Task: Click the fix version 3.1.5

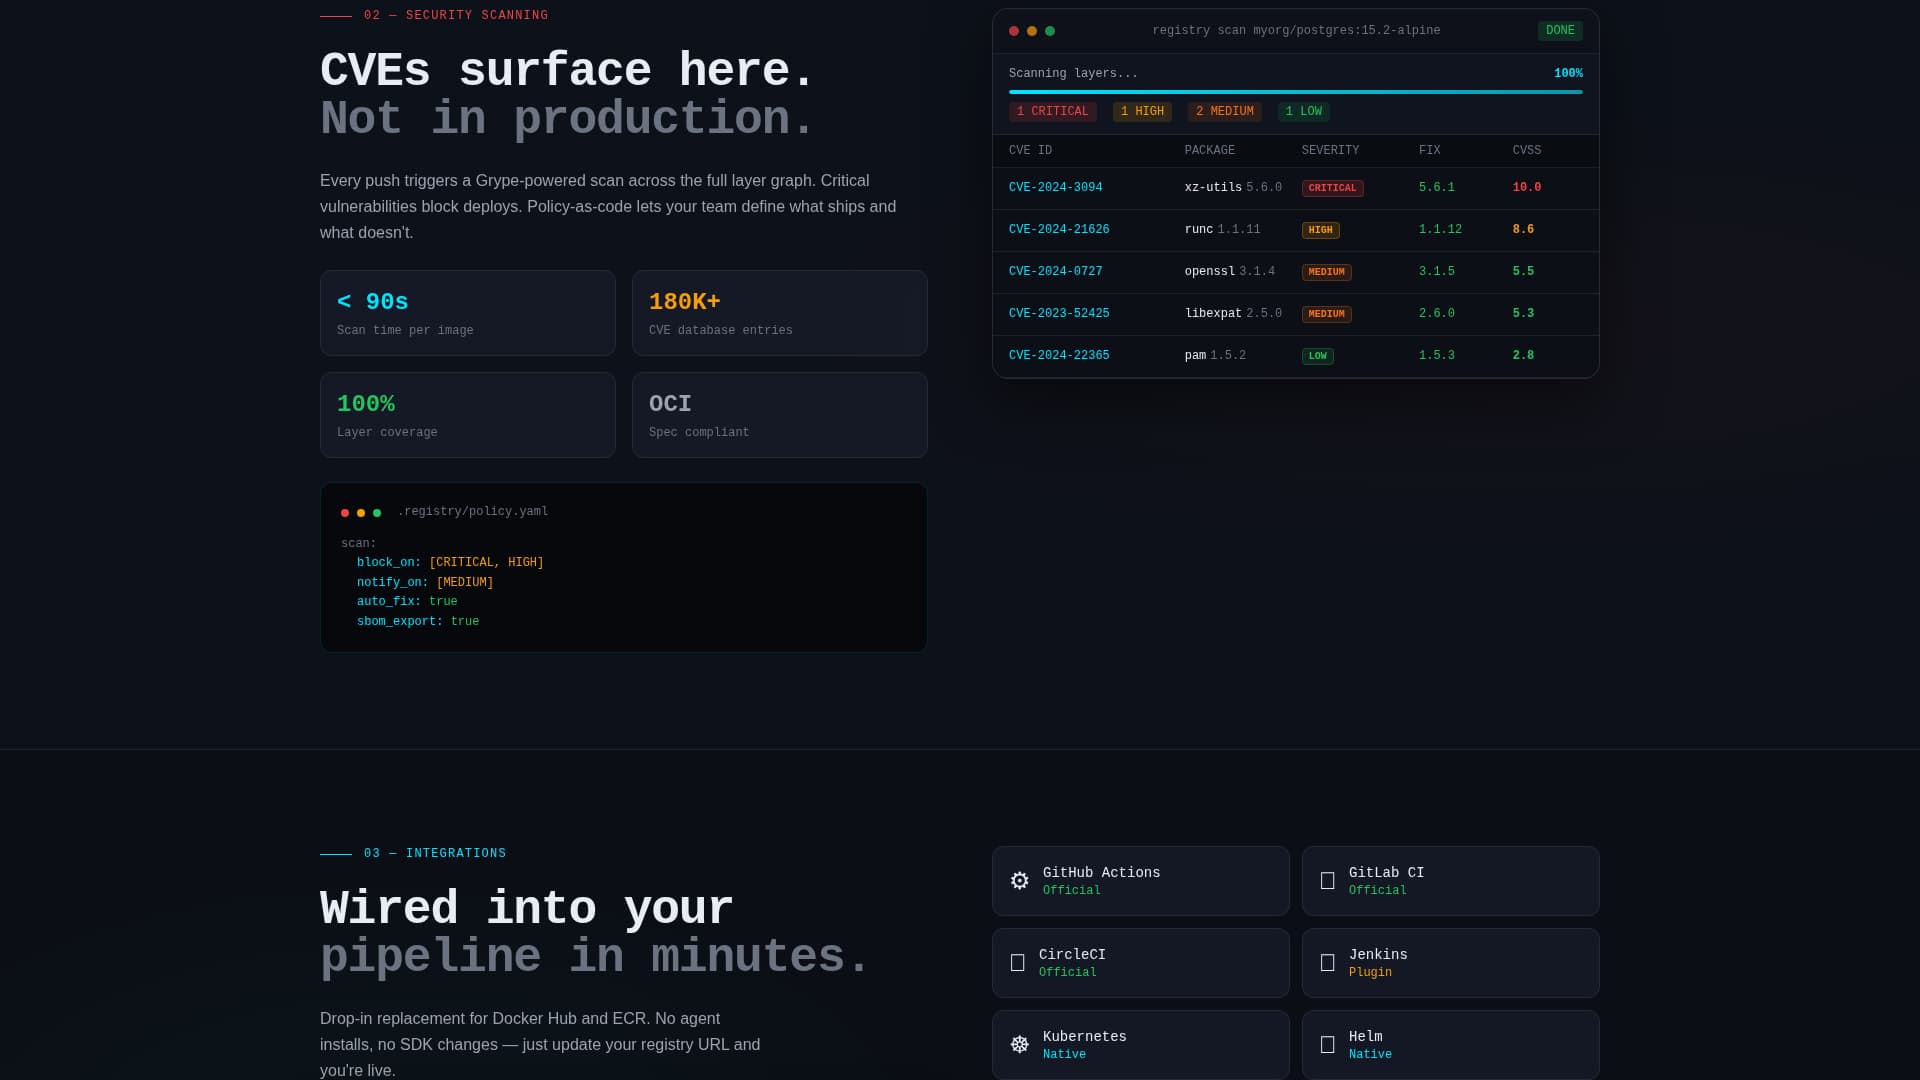Action: [1436, 272]
